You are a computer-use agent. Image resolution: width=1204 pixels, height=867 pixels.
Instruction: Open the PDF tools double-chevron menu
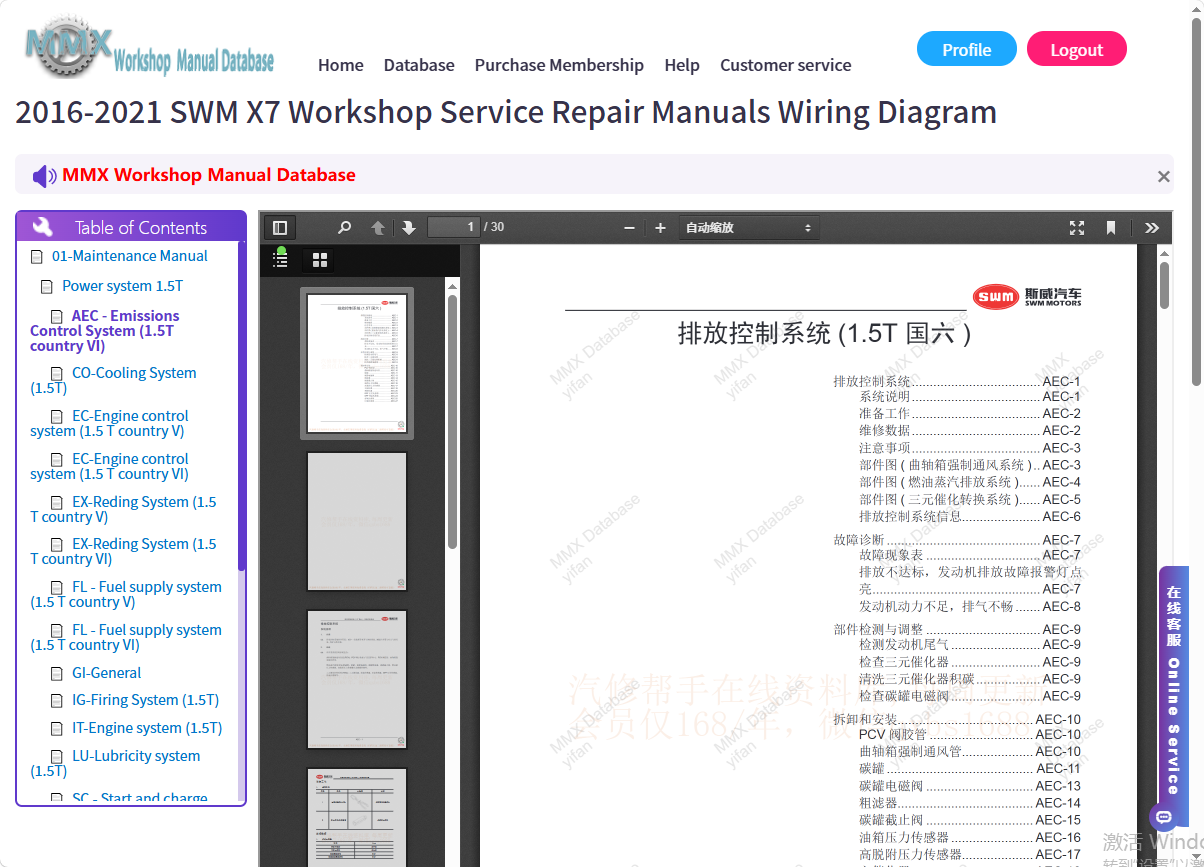click(x=1152, y=228)
